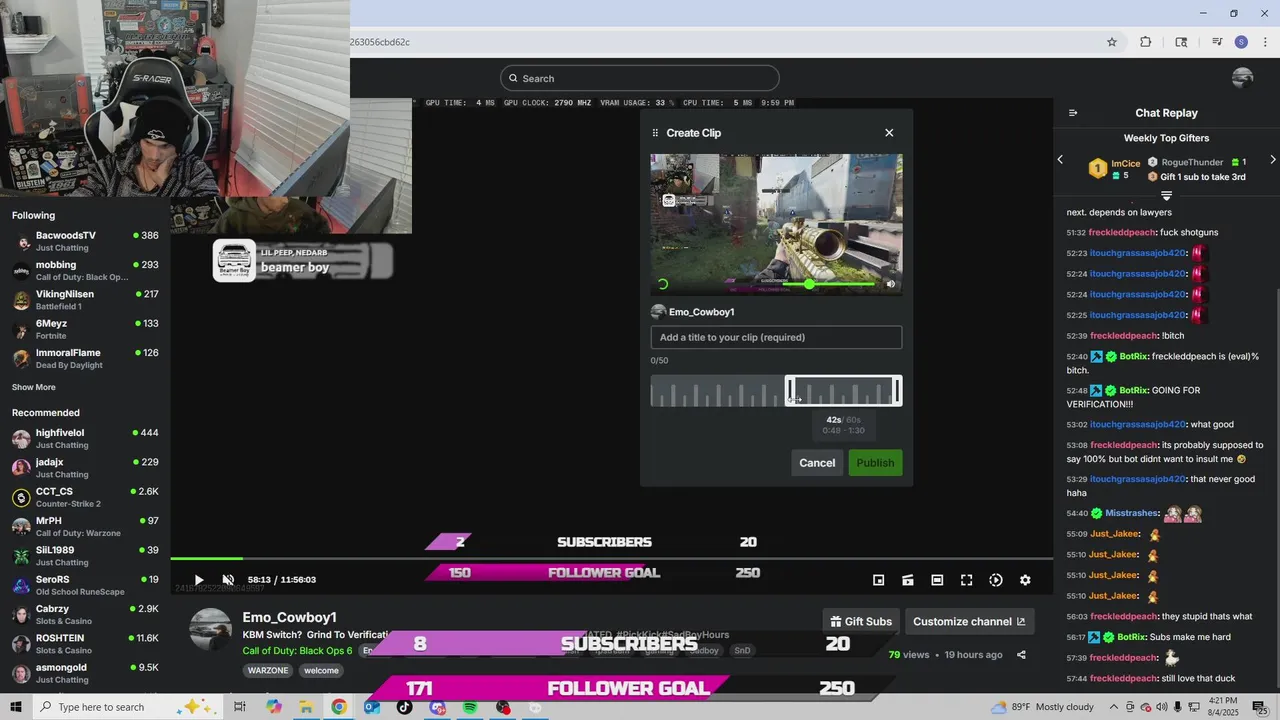Open the notification center icon

coord(1259,707)
